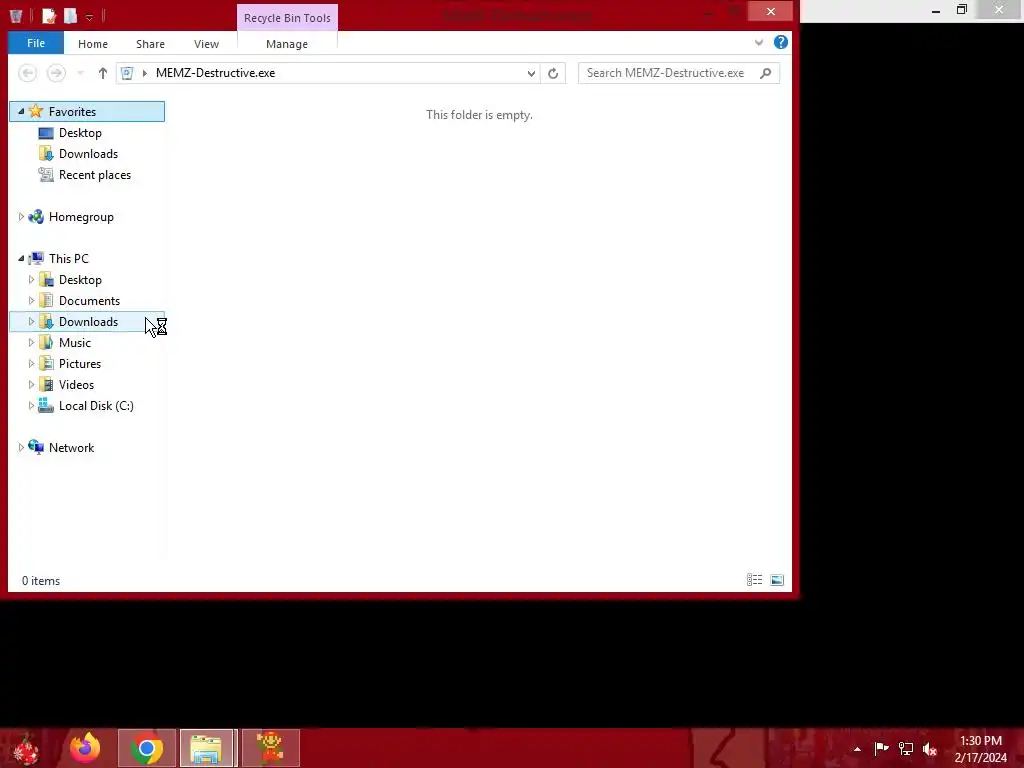Open the Customize Quick Access Toolbar arrow
This screenshot has width=1024, height=768.
[x=89, y=17]
